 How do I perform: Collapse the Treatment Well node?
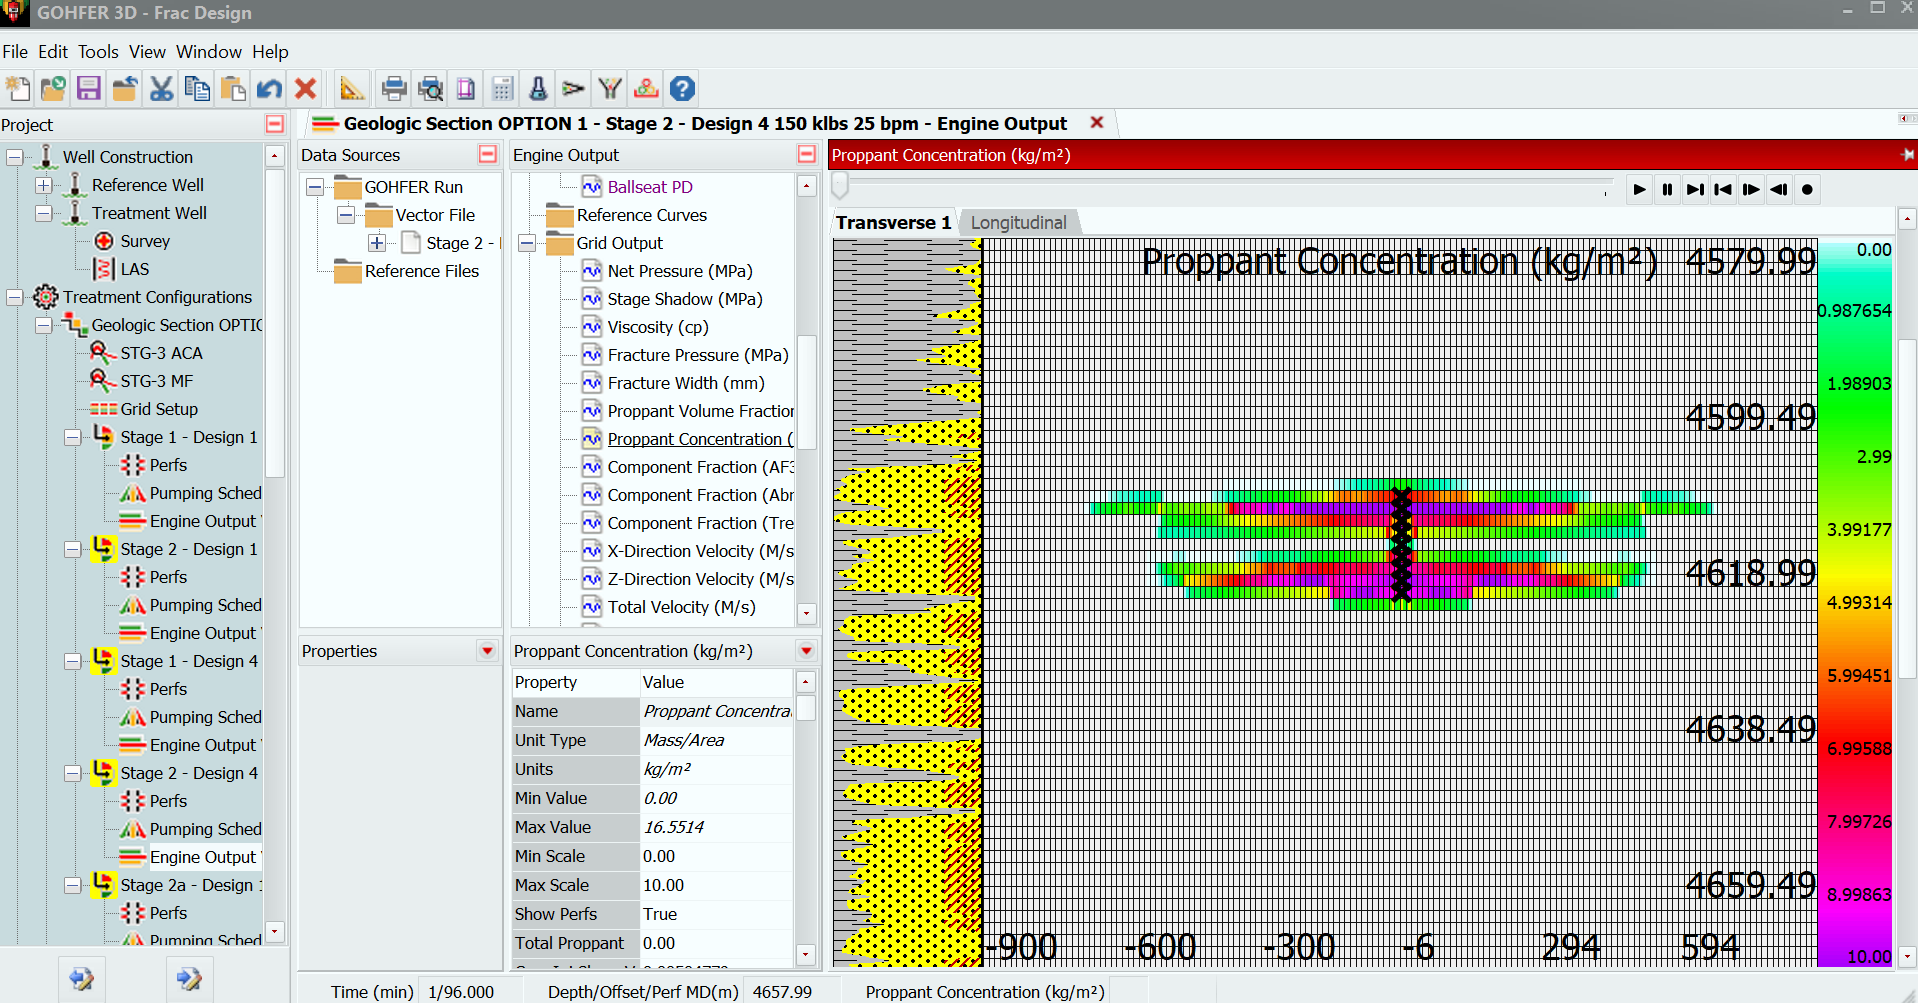(44, 213)
